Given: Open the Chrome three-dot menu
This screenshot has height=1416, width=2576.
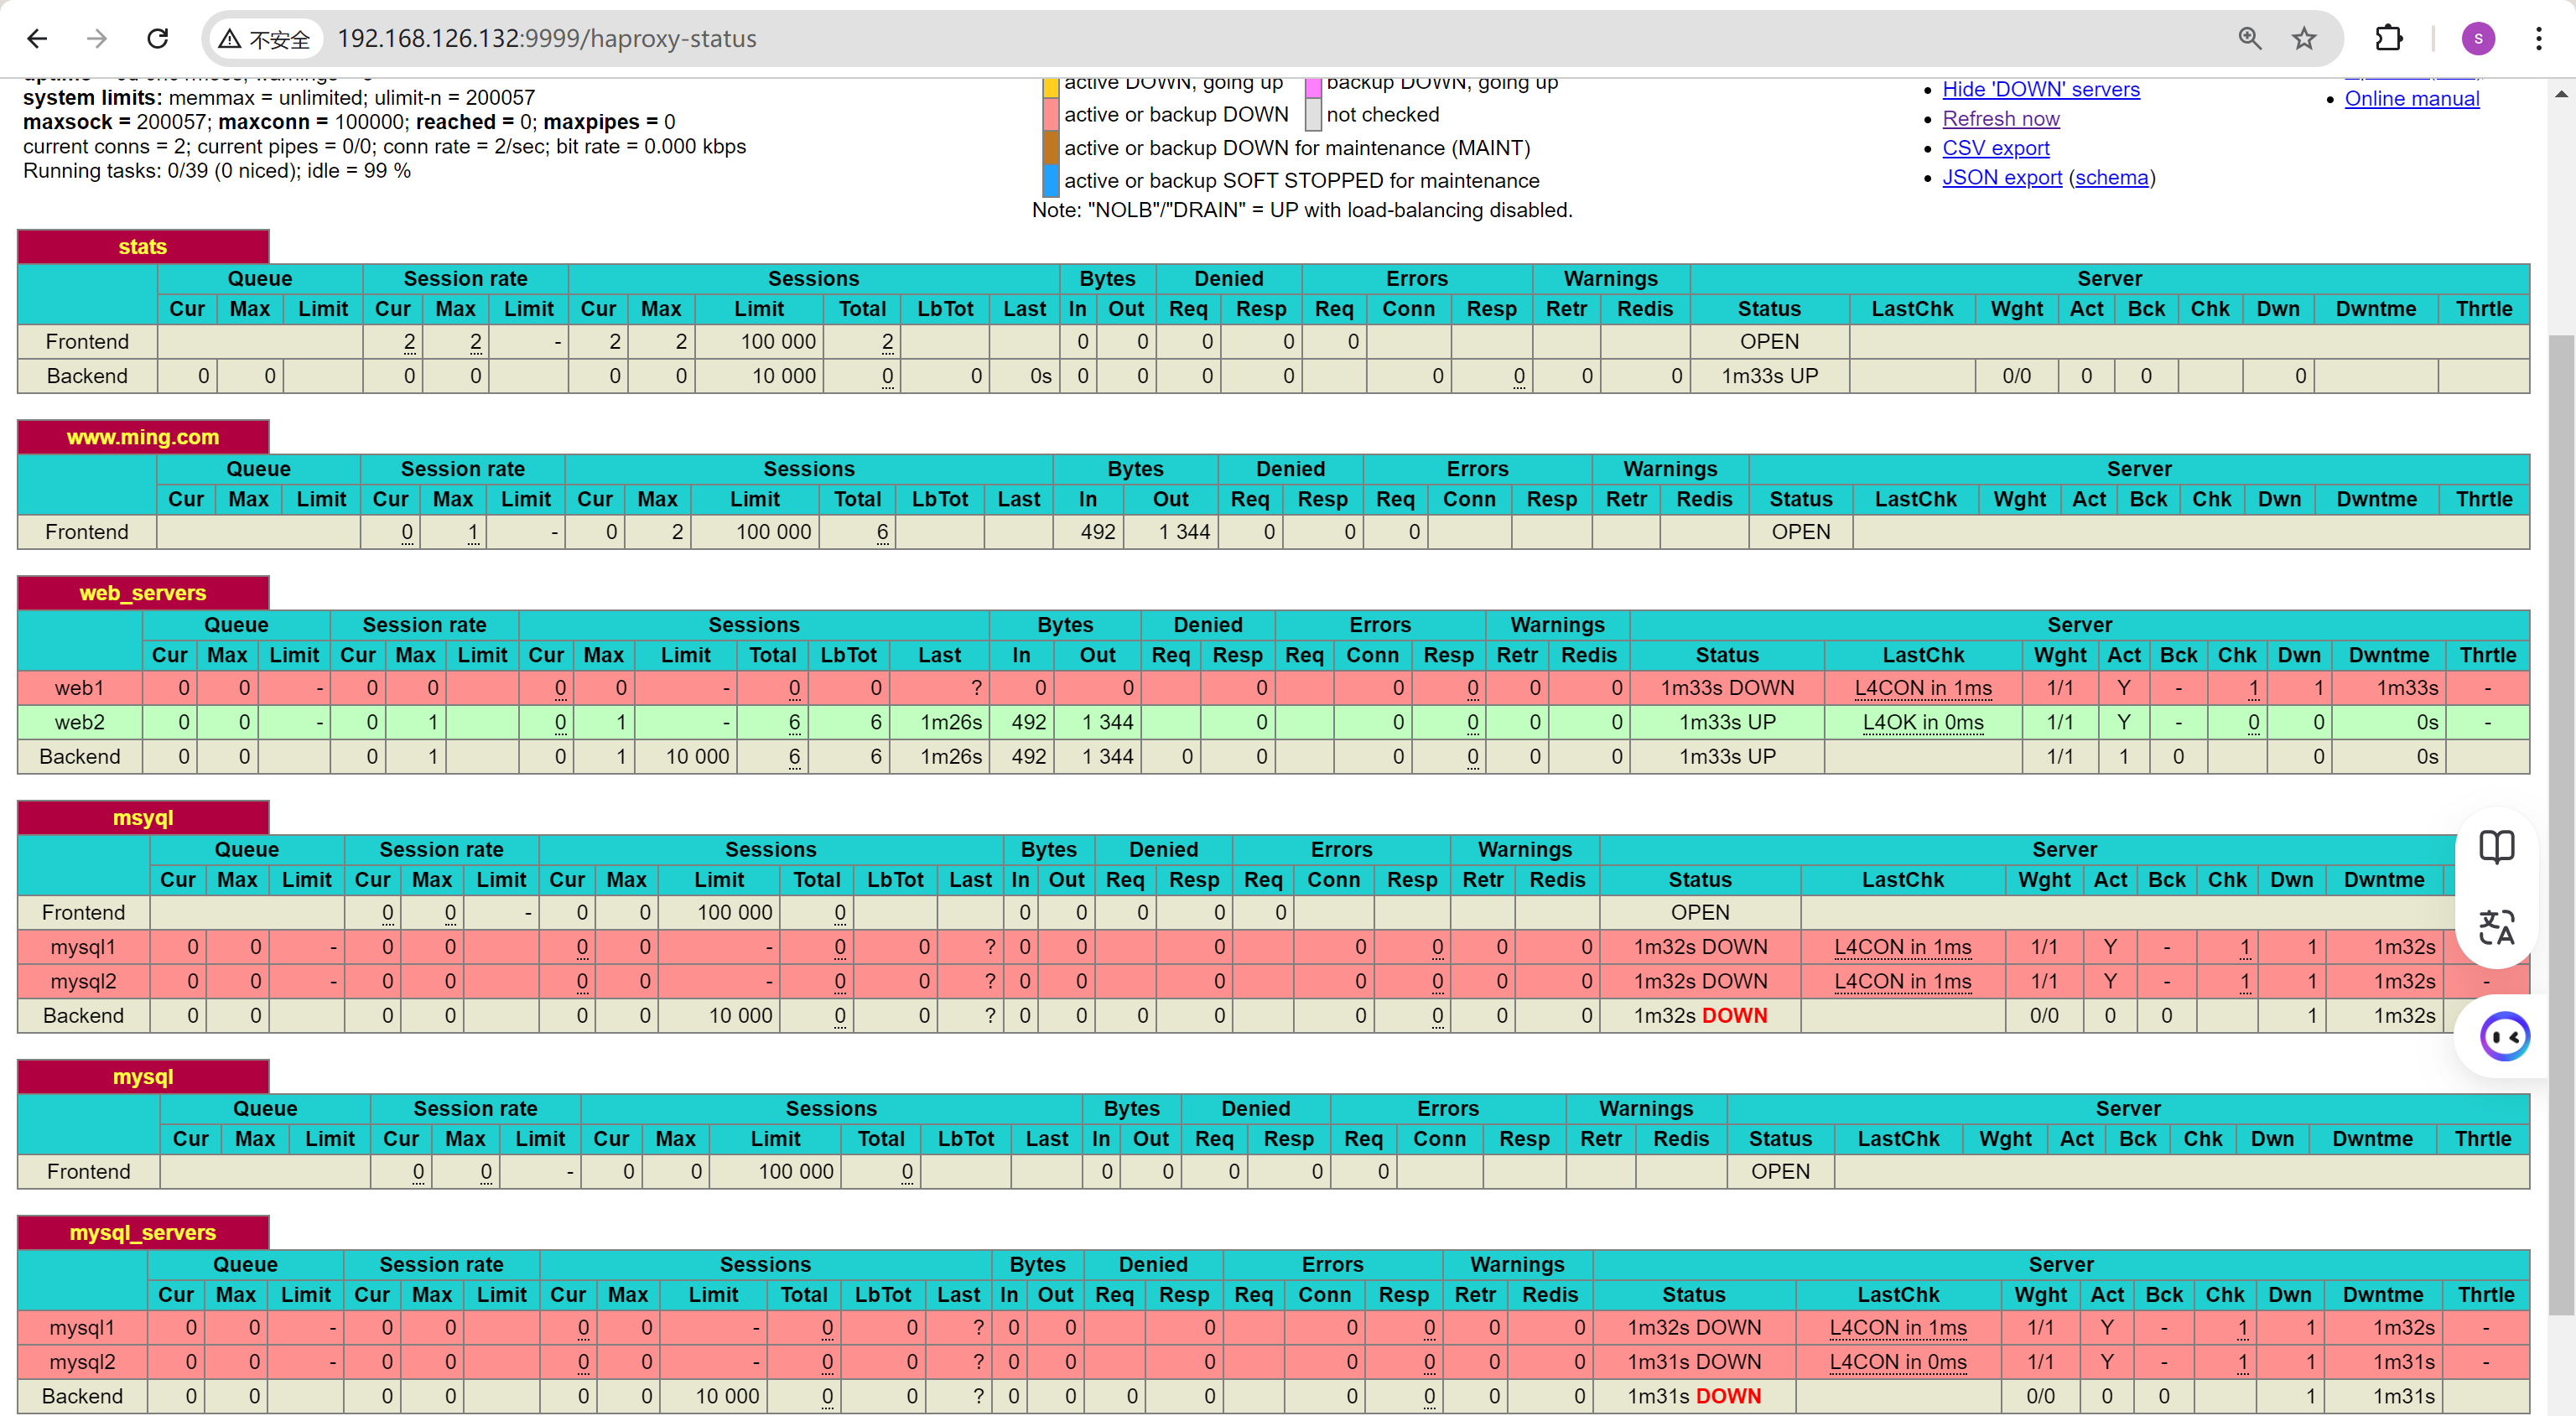Looking at the screenshot, I should click(2538, 39).
